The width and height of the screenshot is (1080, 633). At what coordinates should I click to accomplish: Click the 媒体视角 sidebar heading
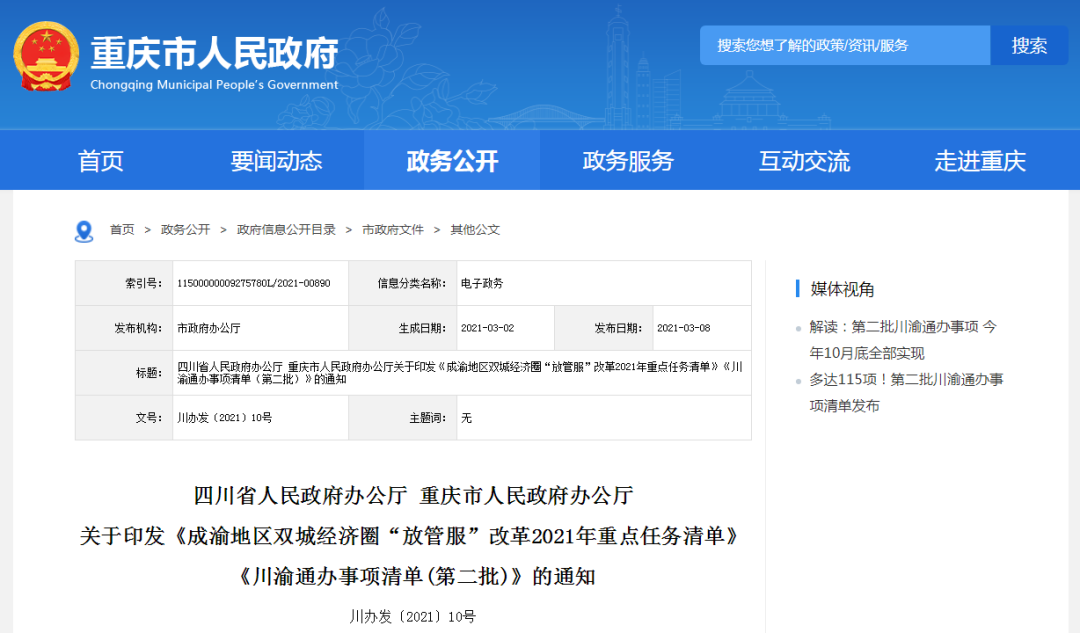point(842,289)
